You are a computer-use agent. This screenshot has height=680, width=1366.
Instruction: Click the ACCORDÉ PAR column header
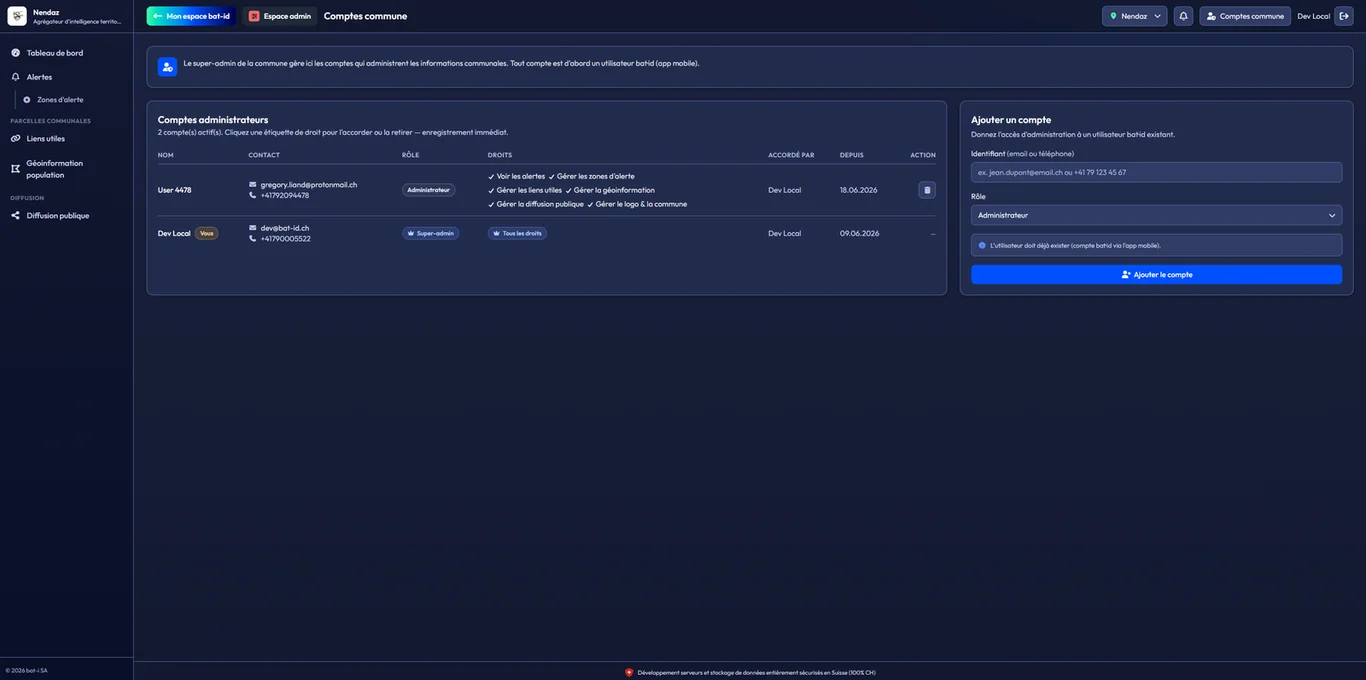click(x=791, y=155)
